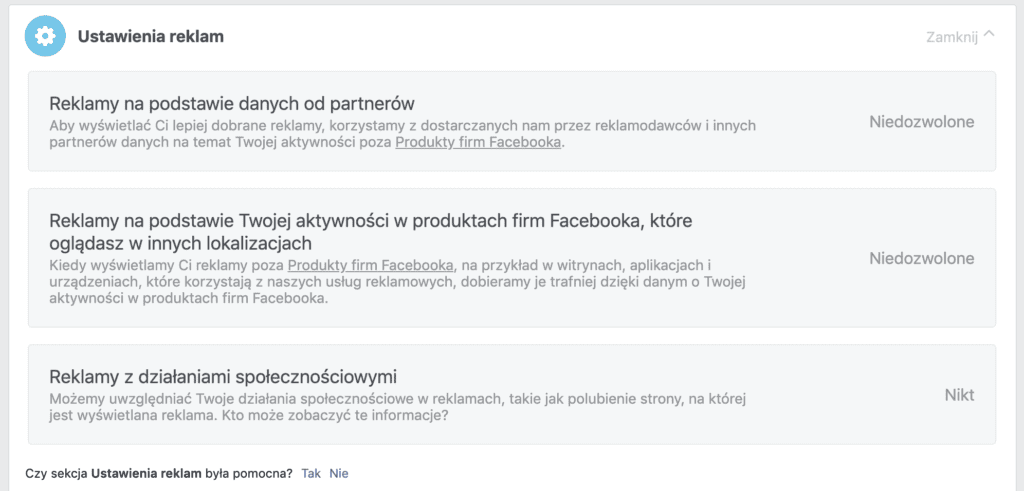Viewport: 1024px width, 491px height.
Task: Follow Produkty firm Facebooka link in activity section
Action: pos(370,266)
